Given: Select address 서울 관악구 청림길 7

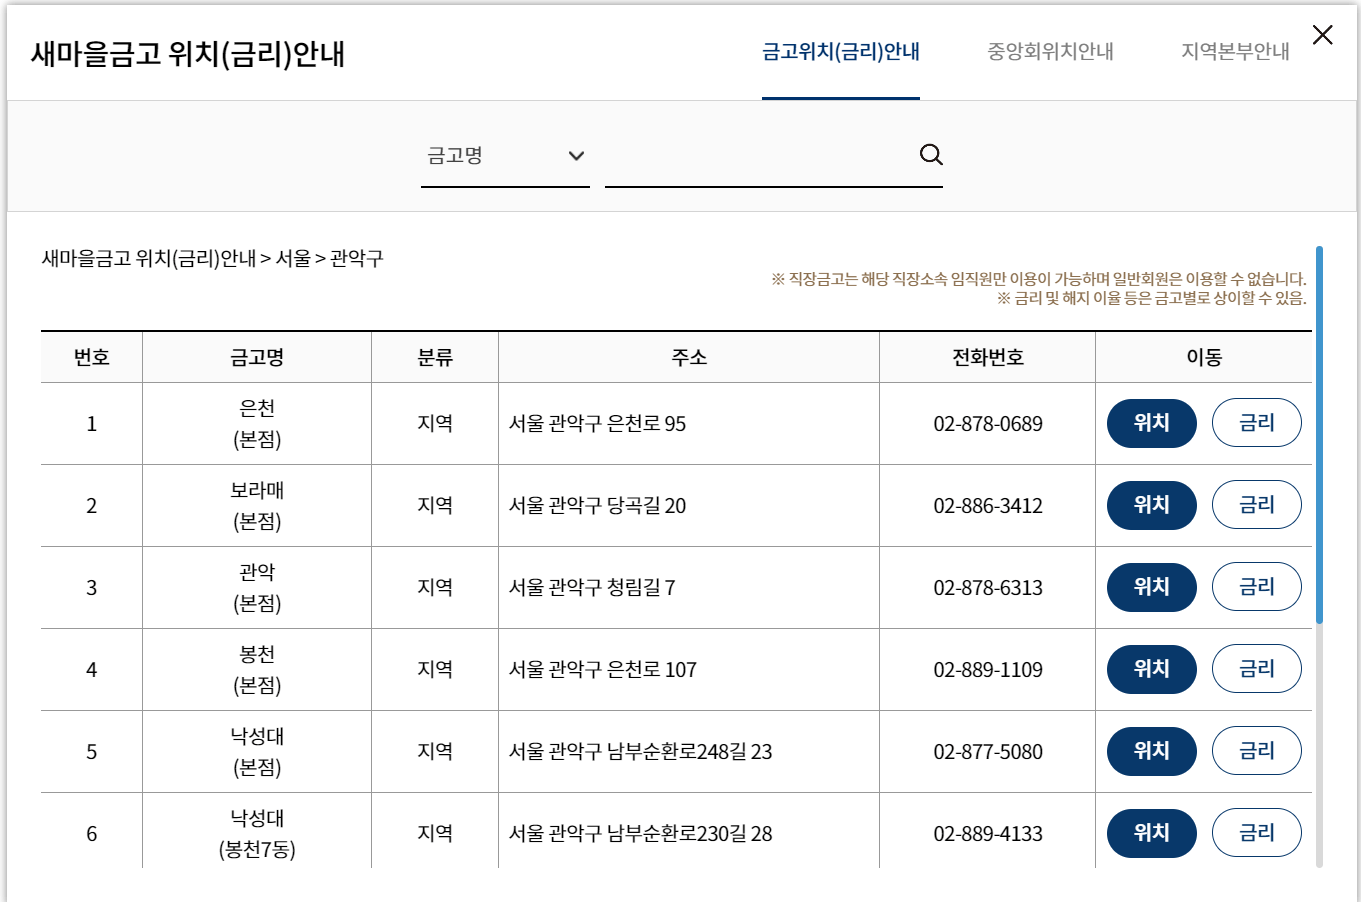Looking at the screenshot, I should pos(592,588).
